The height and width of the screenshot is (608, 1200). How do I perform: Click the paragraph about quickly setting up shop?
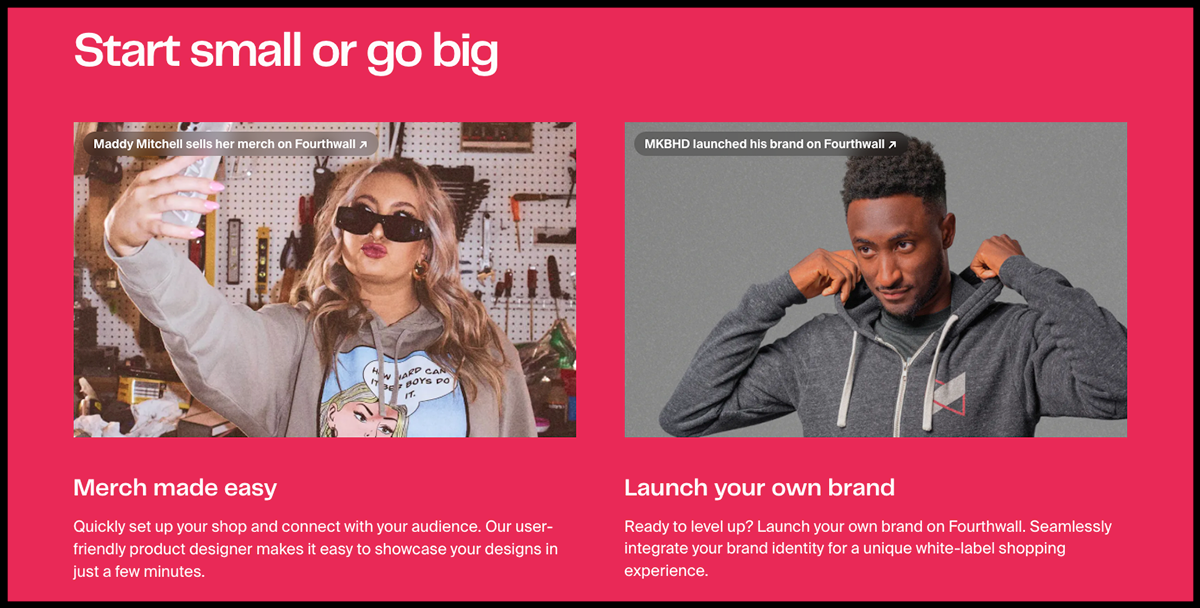point(316,549)
